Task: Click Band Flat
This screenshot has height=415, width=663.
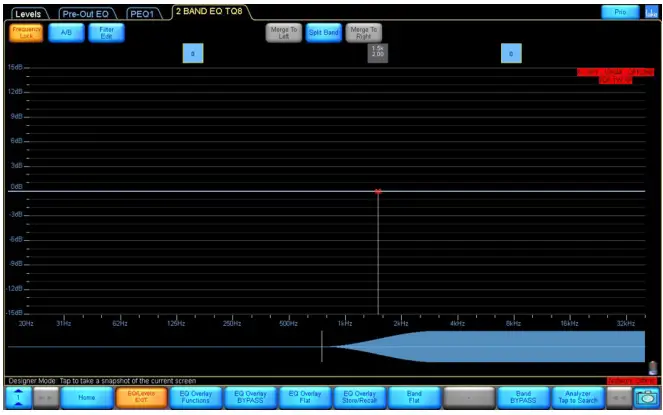Action: pos(414,398)
